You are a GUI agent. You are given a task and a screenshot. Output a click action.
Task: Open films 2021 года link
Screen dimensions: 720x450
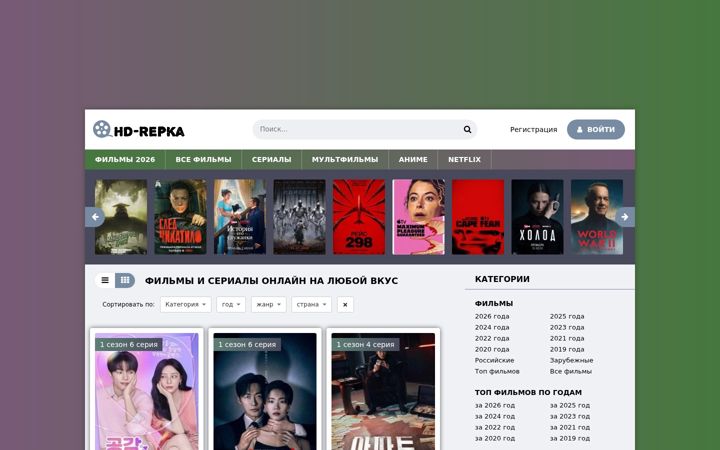(567, 338)
